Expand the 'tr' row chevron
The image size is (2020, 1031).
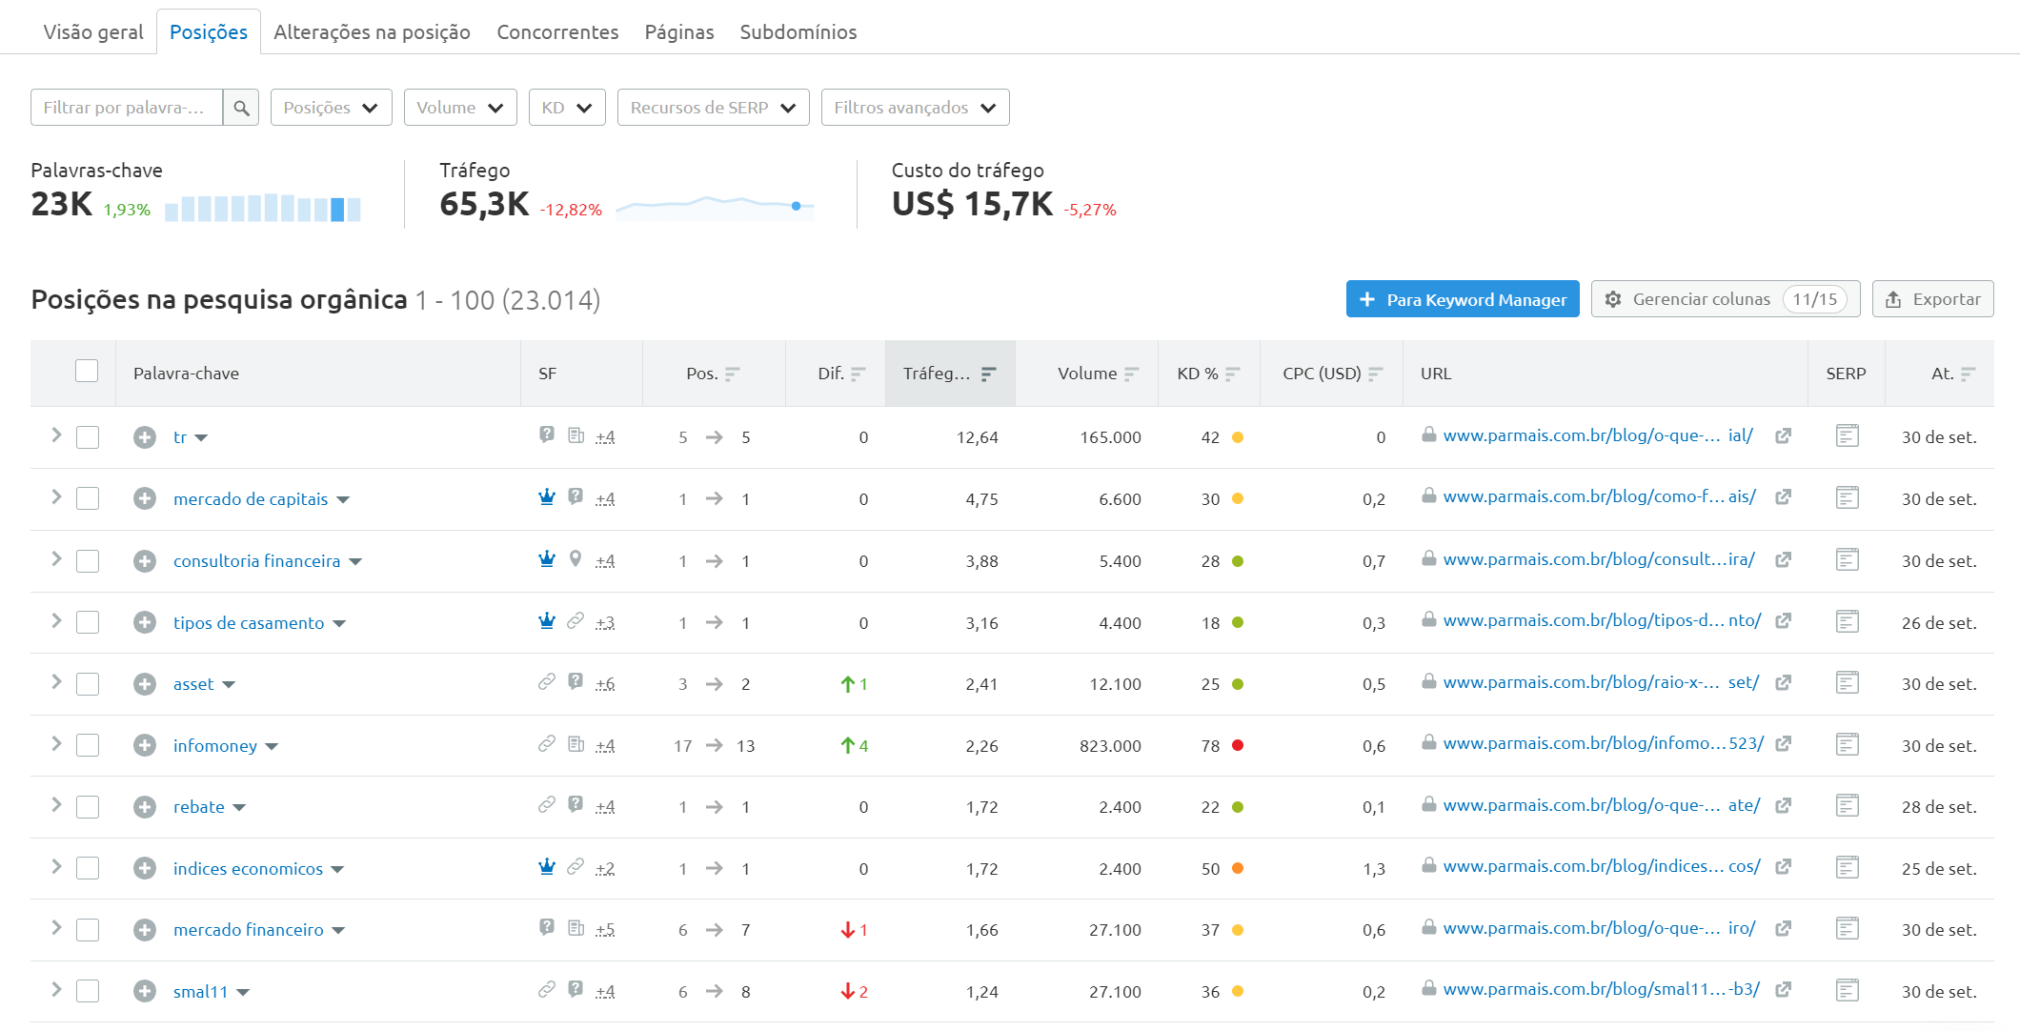point(57,435)
